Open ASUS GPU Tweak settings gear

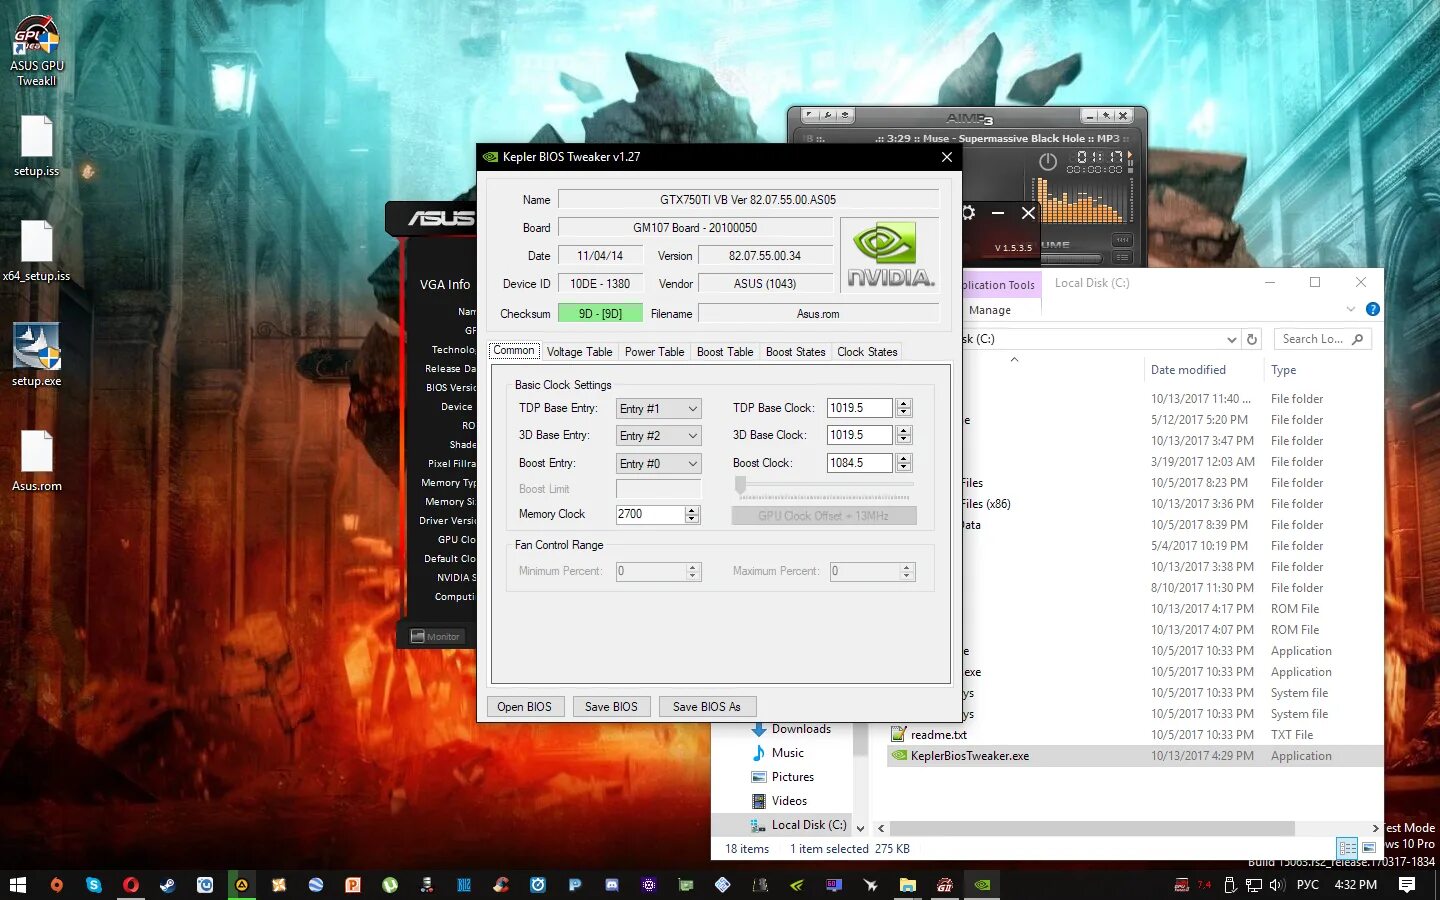(x=967, y=213)
